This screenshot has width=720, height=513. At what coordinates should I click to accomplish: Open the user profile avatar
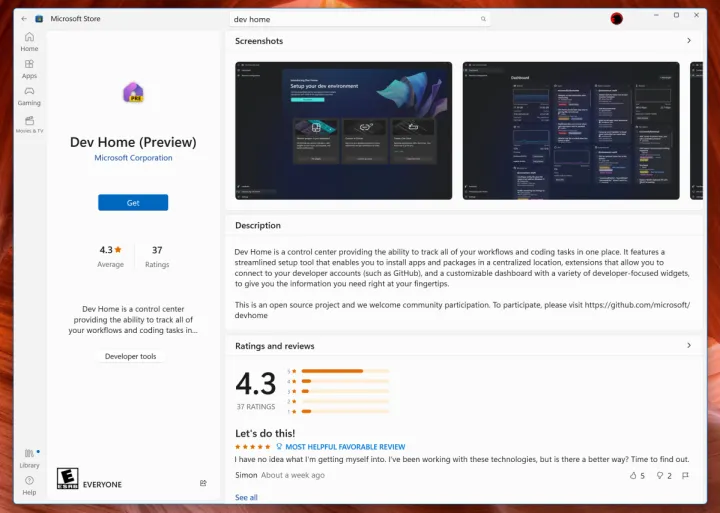(616, 18)
